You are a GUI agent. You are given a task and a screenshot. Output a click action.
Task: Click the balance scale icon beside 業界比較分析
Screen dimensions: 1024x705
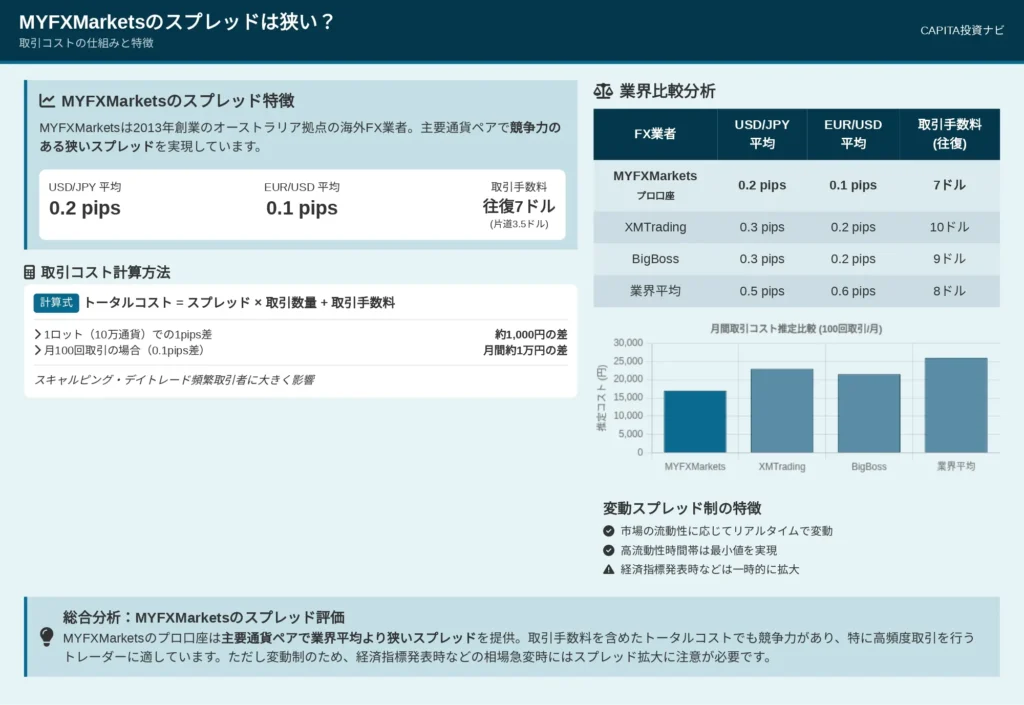pos(603,91)
